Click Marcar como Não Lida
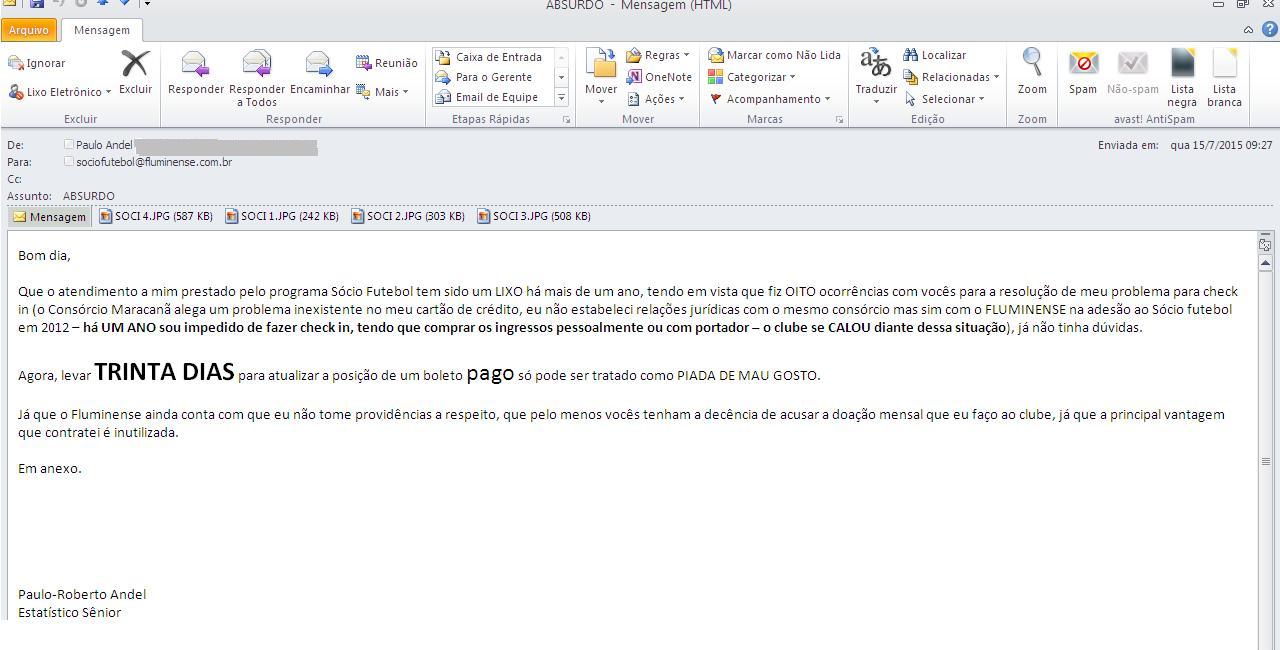The width and height of the screenshot is (1280, 650). click(775, 55)
